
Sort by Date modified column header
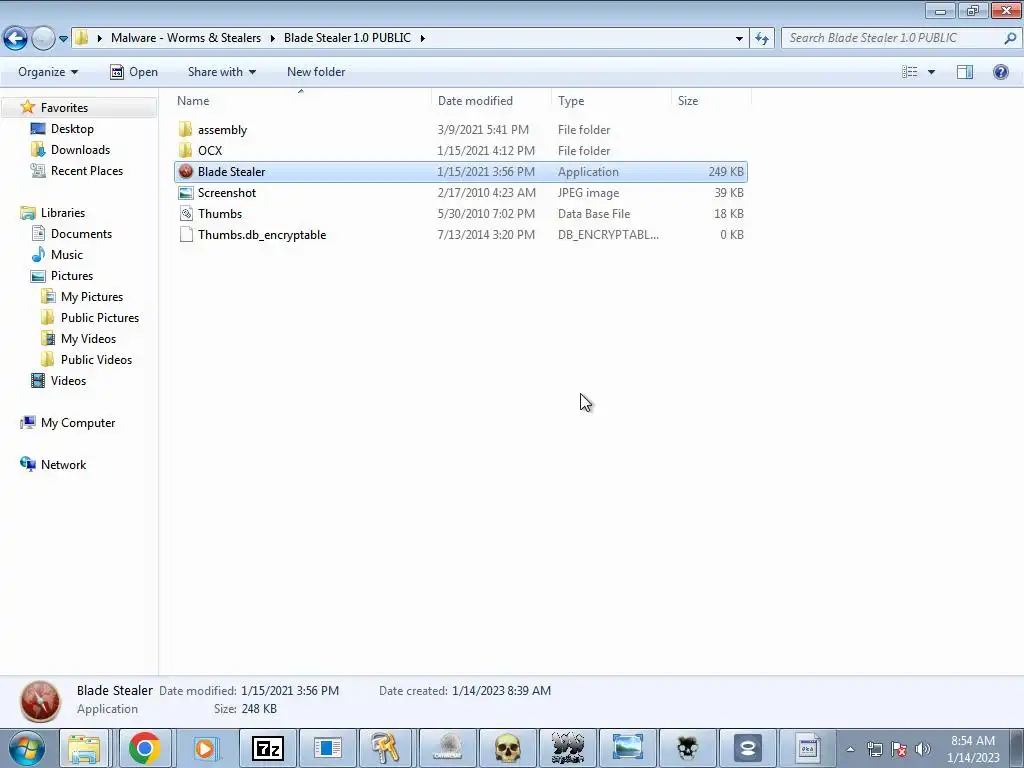491,101
